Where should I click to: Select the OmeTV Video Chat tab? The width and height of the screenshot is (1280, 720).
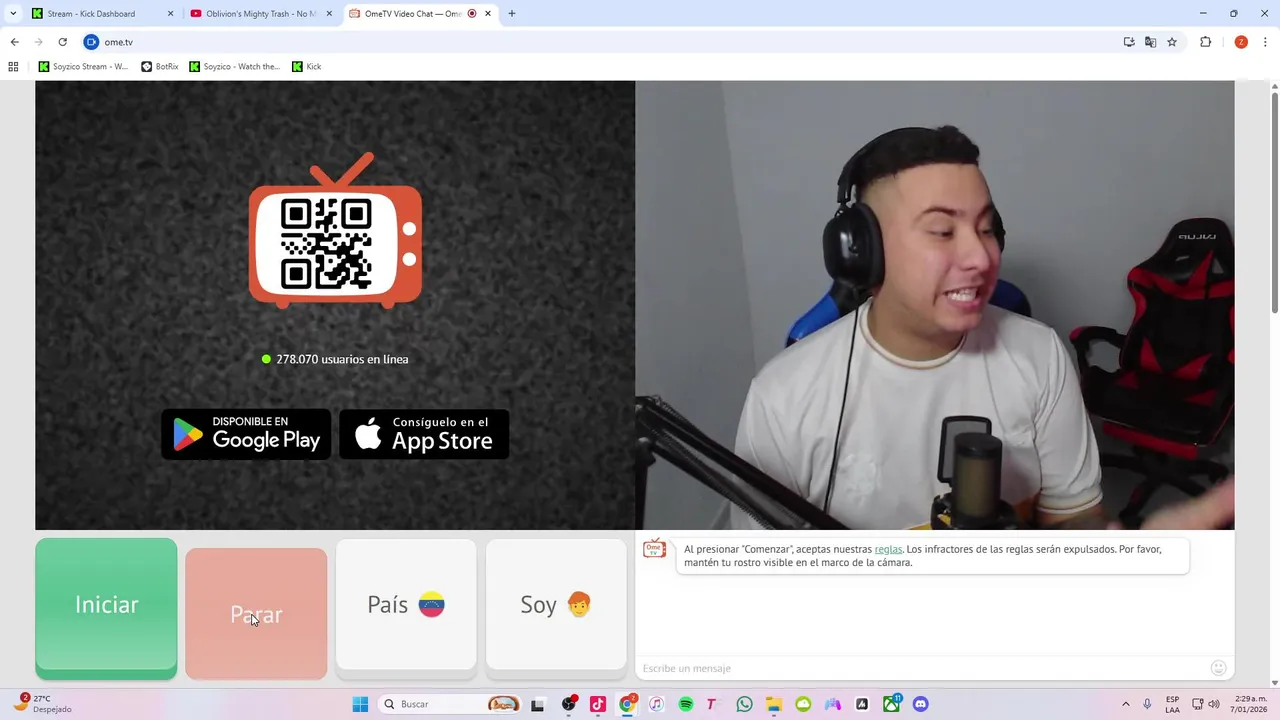coord(420,14)
